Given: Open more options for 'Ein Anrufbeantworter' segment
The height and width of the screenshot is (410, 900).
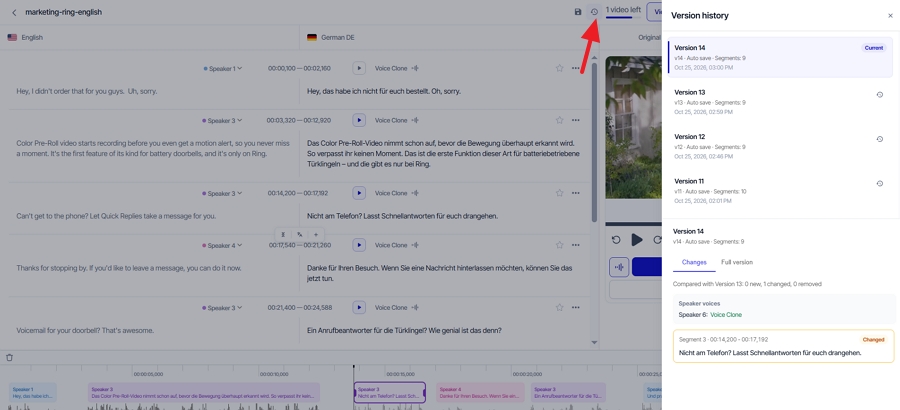Looking at the screenshot, I should click(x=576, y=308).
